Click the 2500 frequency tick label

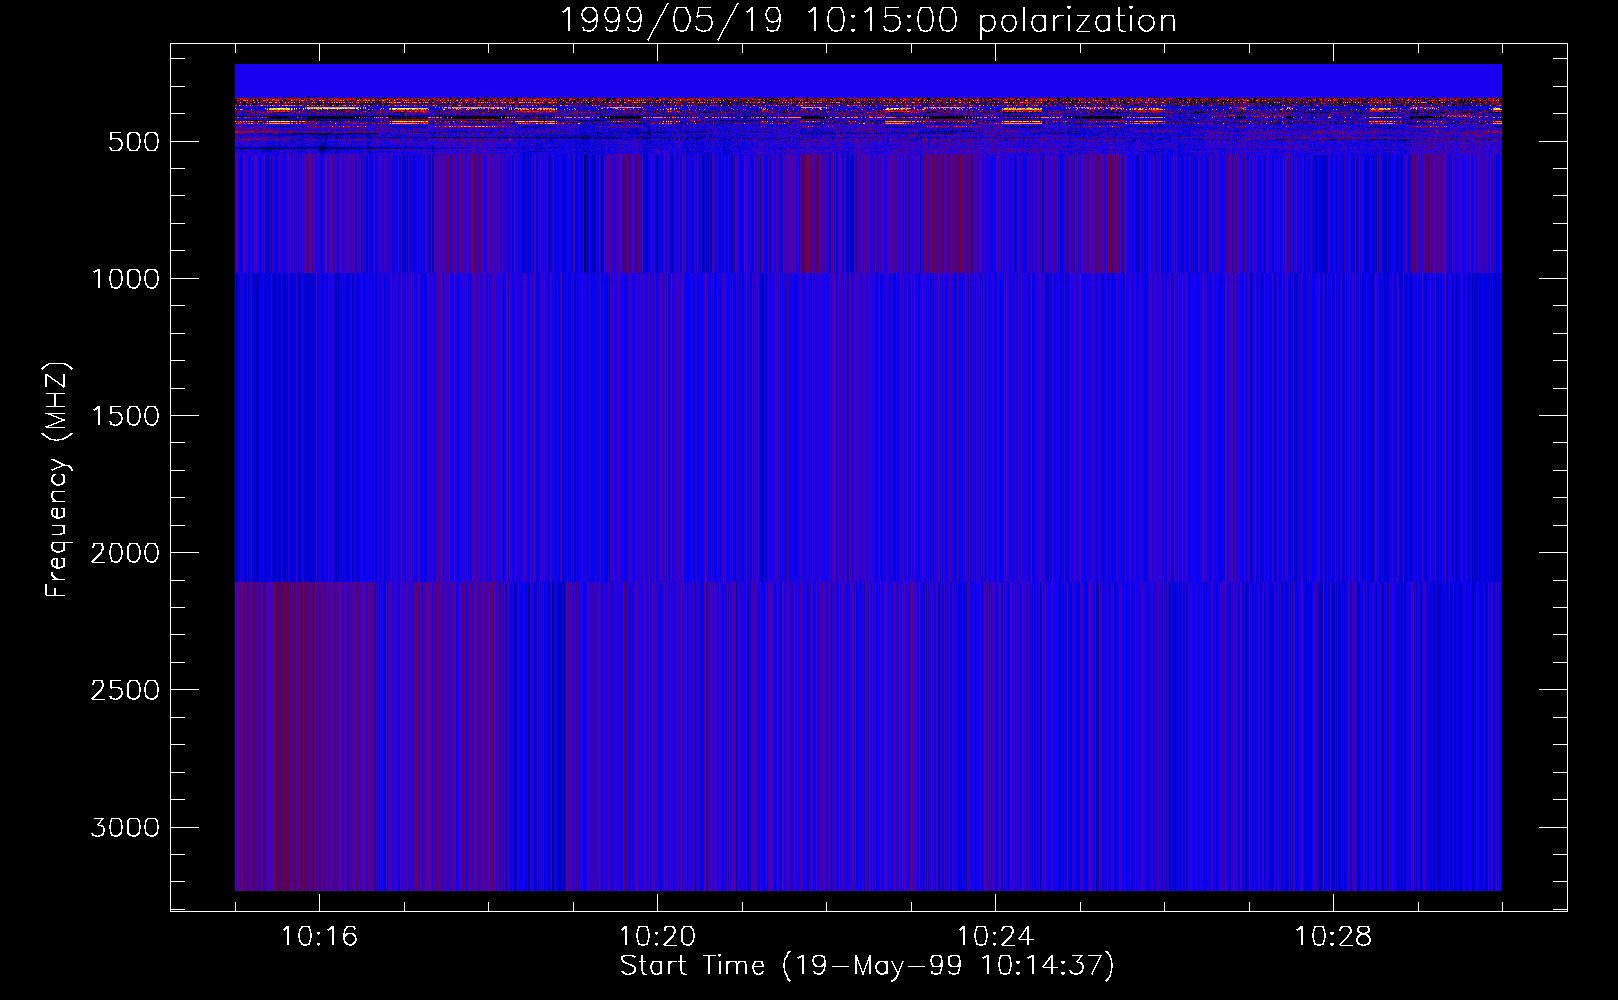125,690
